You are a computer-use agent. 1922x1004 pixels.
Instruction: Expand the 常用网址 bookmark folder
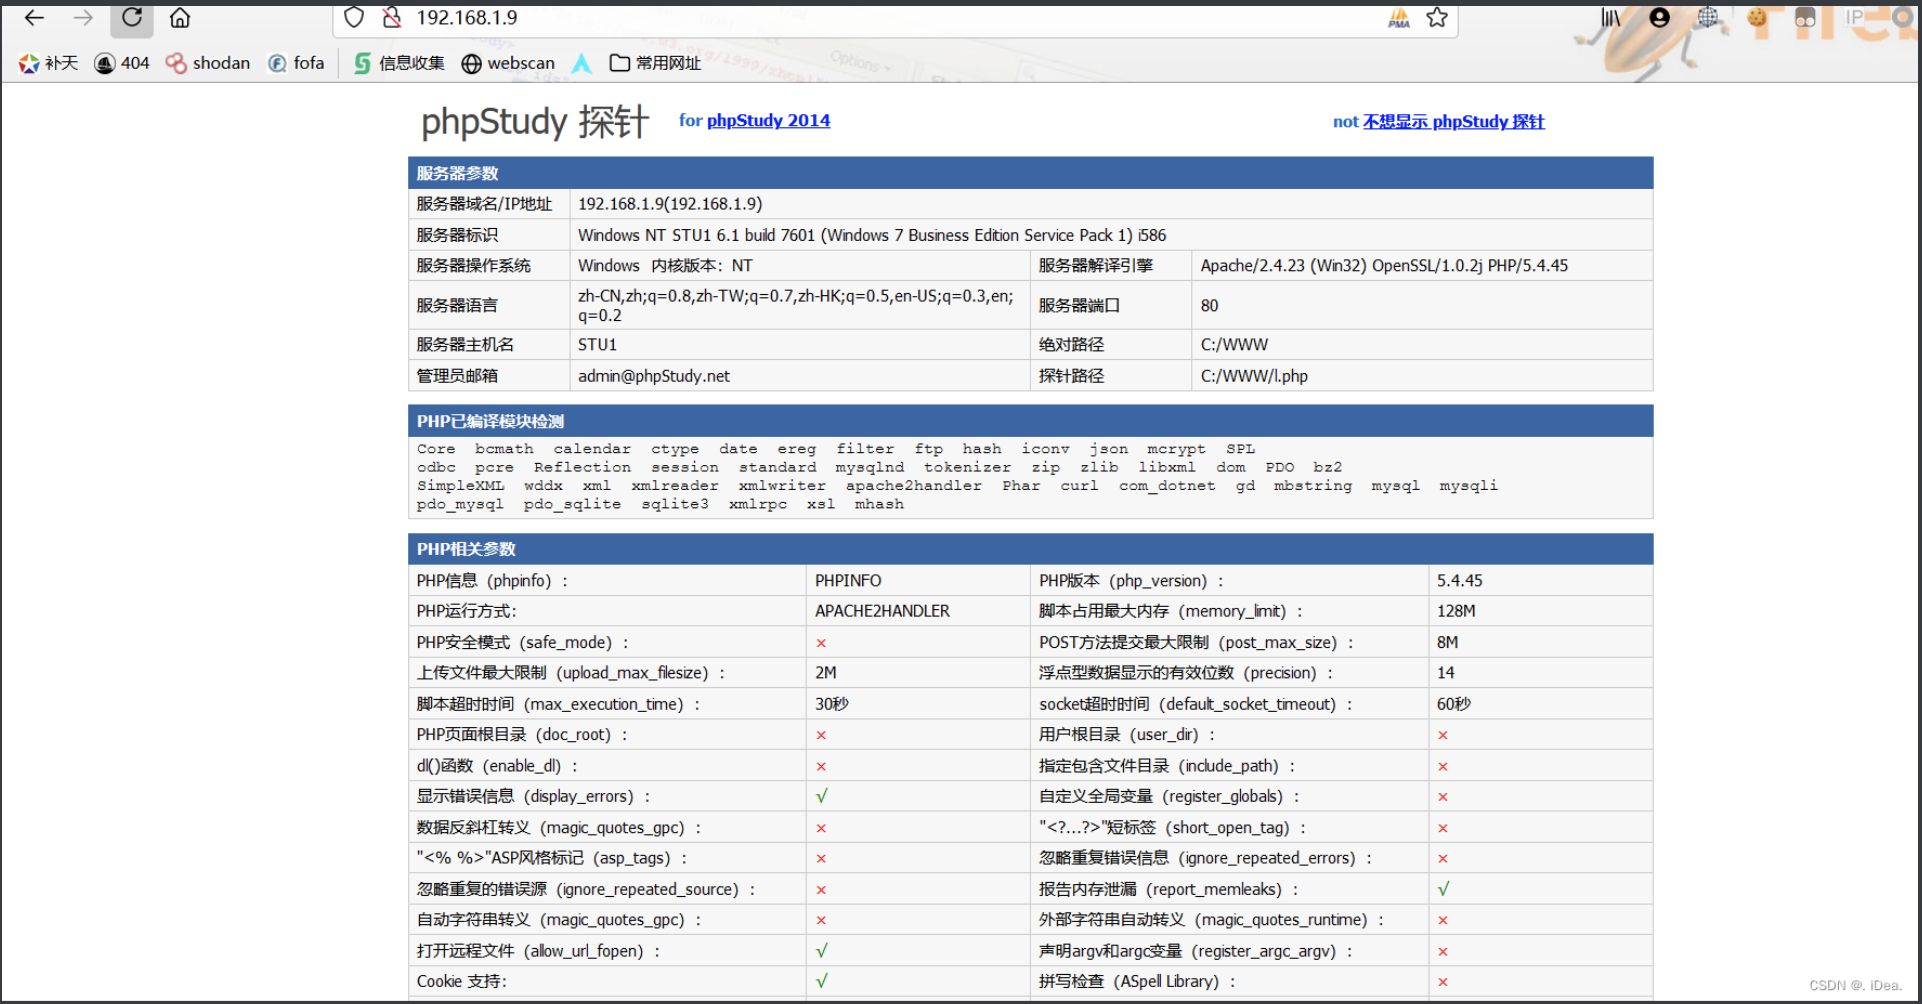[656, 63]
